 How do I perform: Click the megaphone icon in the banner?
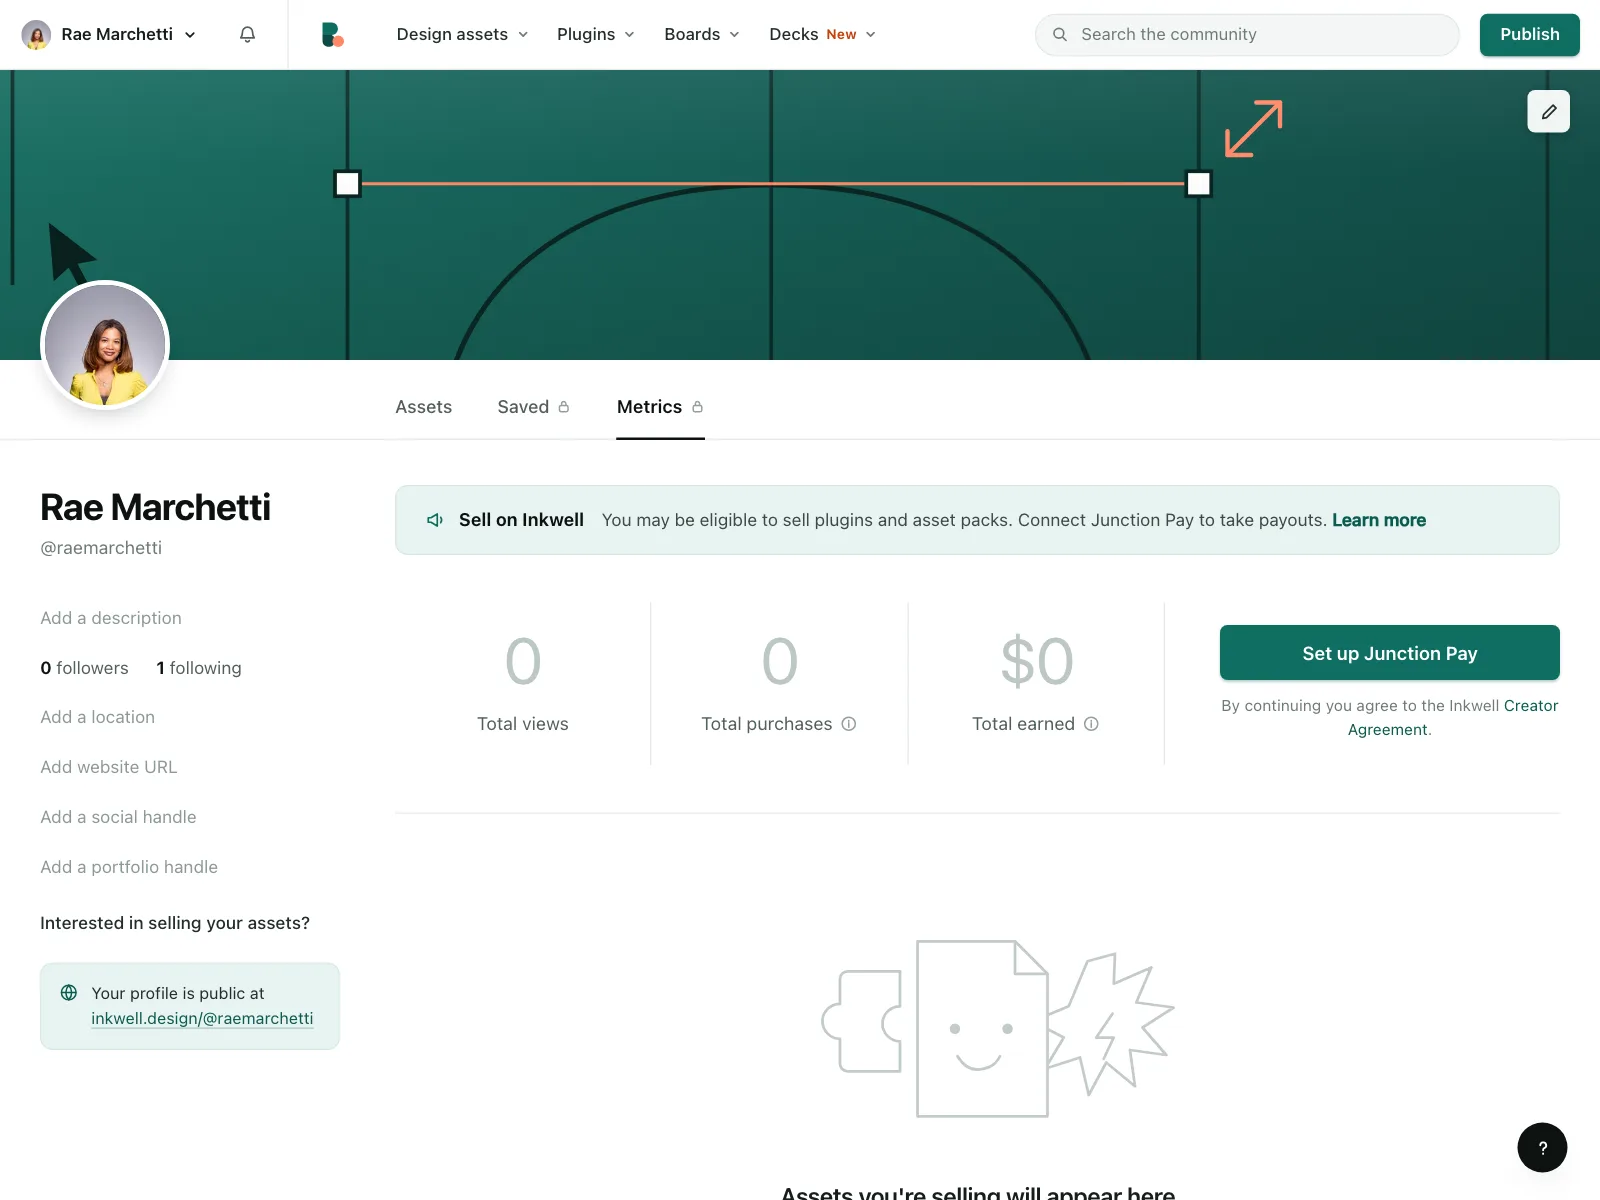pos(435,520)
